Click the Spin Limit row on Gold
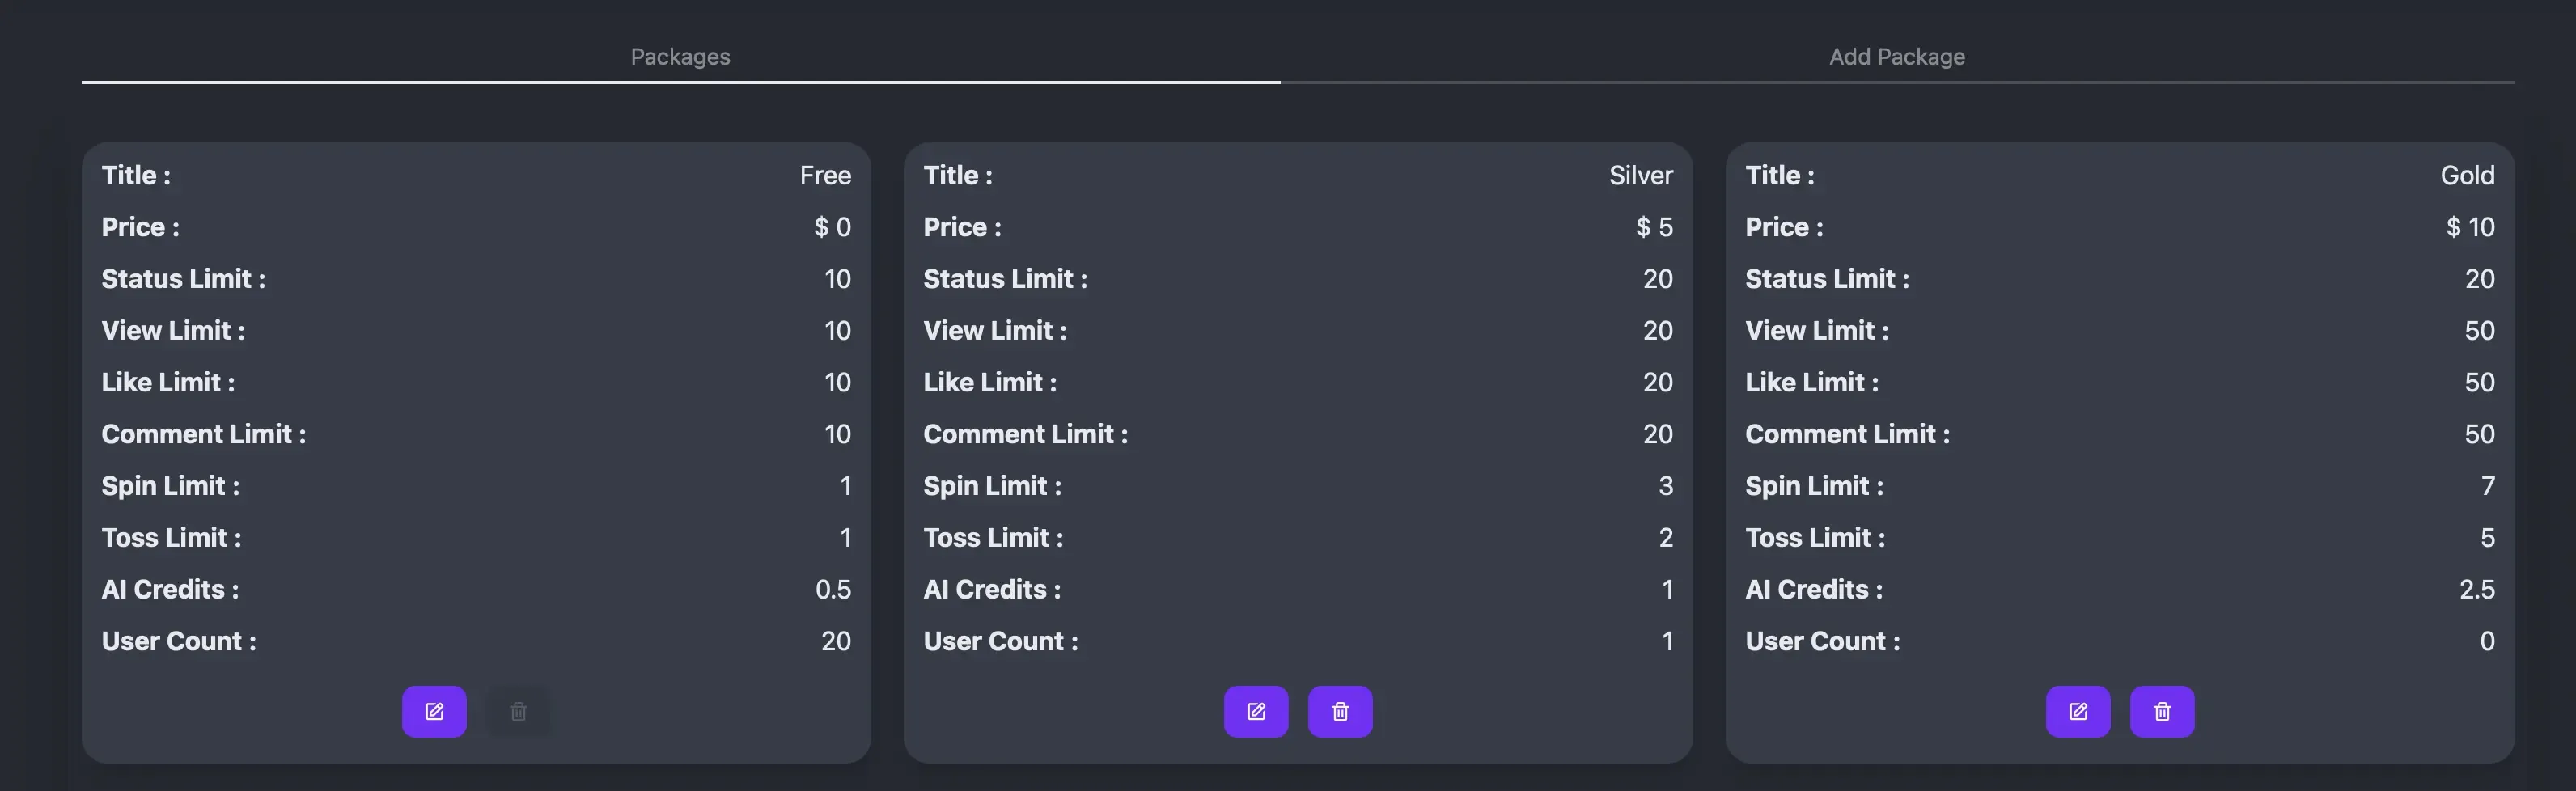Screen dimensions: 2576x791 [2120, 485]
